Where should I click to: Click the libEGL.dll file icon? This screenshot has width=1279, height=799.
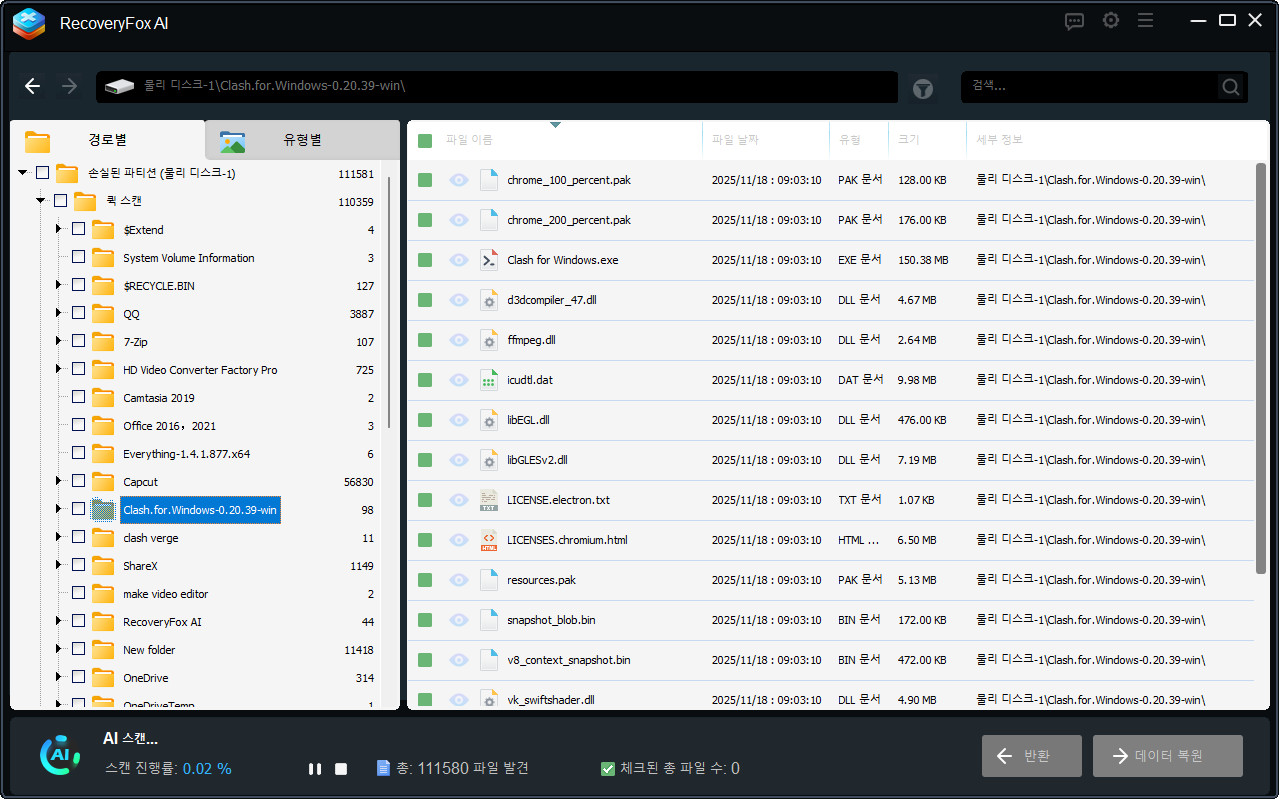click(488, 420)
